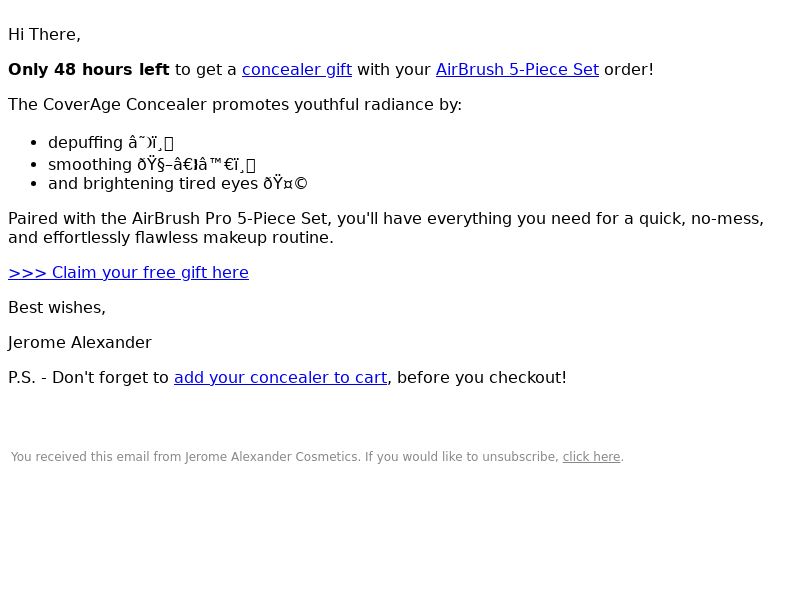Click the unsubscribe 'click here' link
This screenshot has height=600, width=800.
tap(591, 457)
